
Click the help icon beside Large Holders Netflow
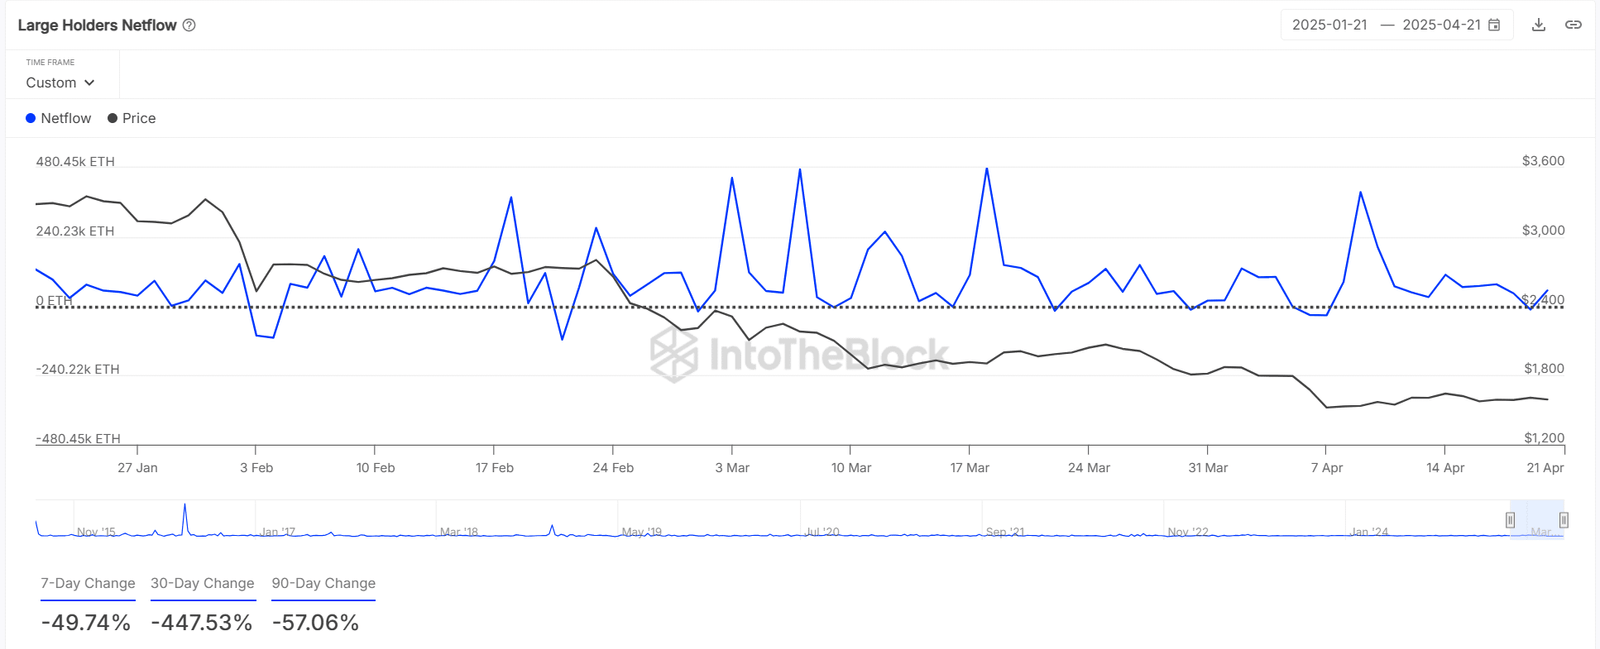click(189, 25)
